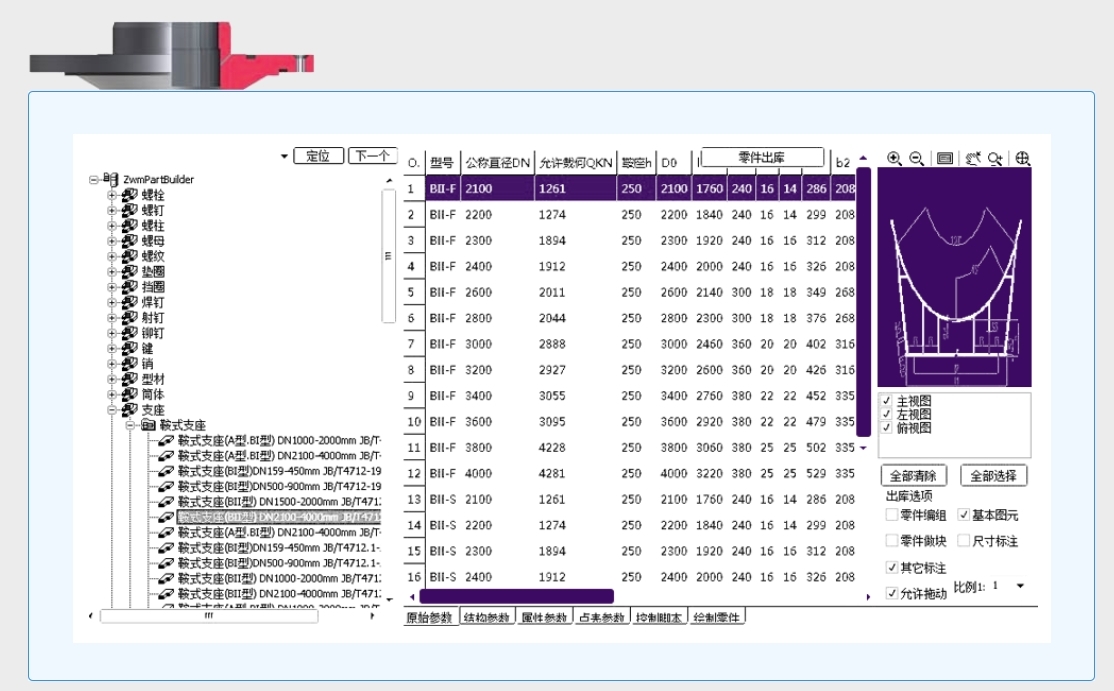This screenshot has width=1114, height=691.
Task: Uncheck the 允许拖动 checkbox
Action: (892, 593)
